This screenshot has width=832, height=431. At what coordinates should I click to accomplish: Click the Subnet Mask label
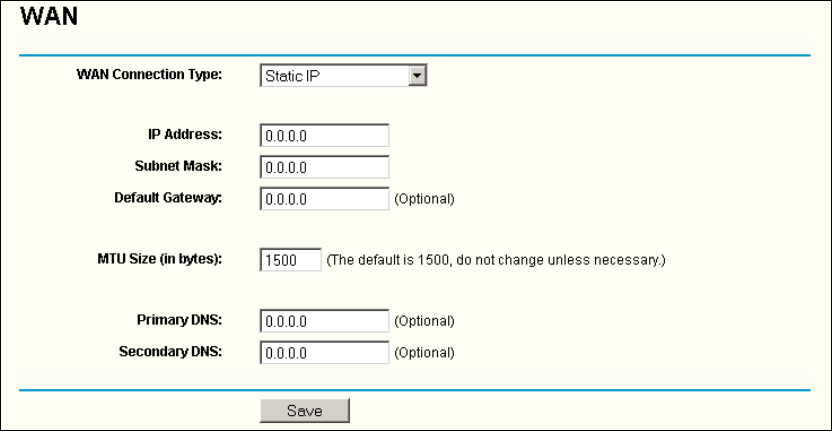pyautogui.click(x=178, y=166)
